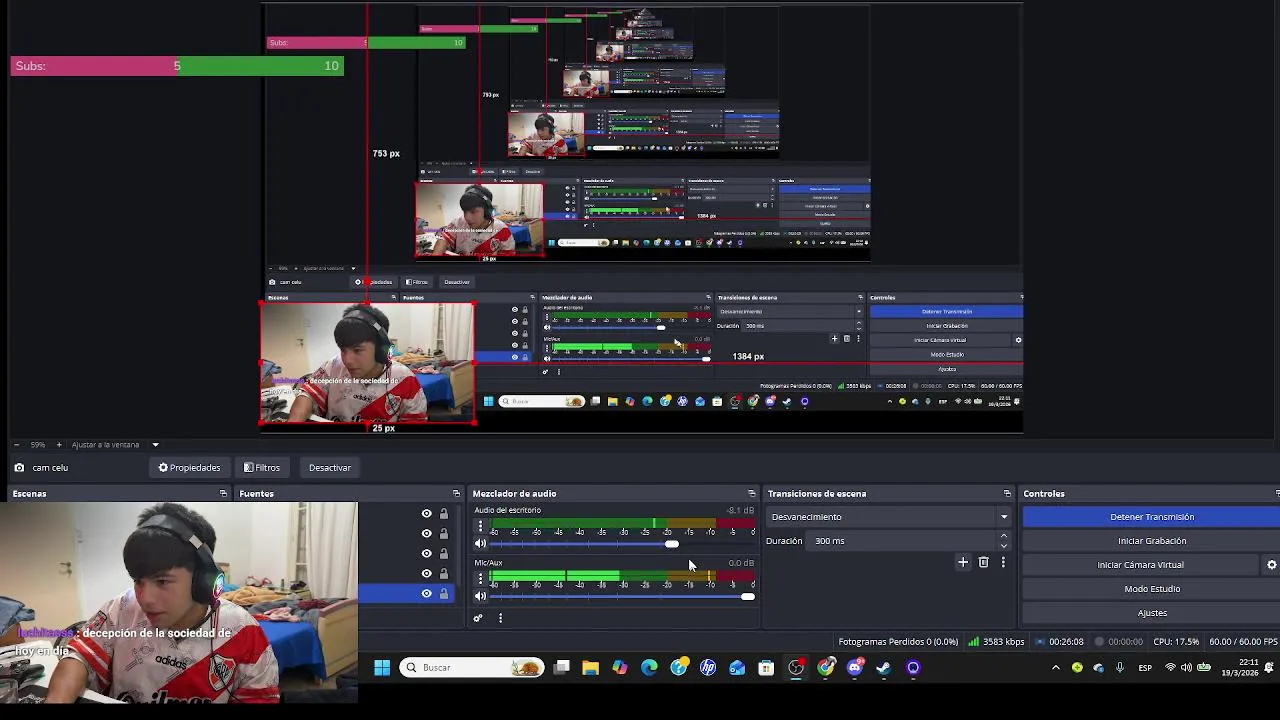The image size is (1280, 720).
Task: Toggle the lock of the second source row
Action: [x=444, y=533]
